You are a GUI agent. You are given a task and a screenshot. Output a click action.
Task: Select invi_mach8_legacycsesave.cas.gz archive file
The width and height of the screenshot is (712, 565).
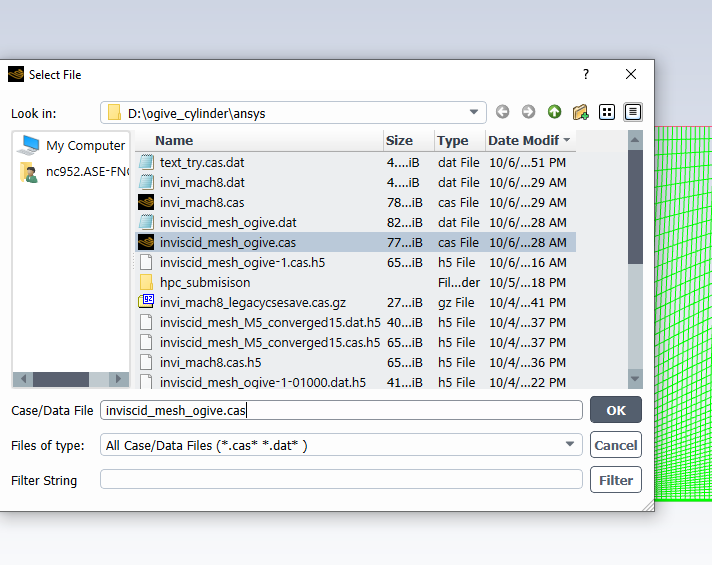[x=254, y=302]
